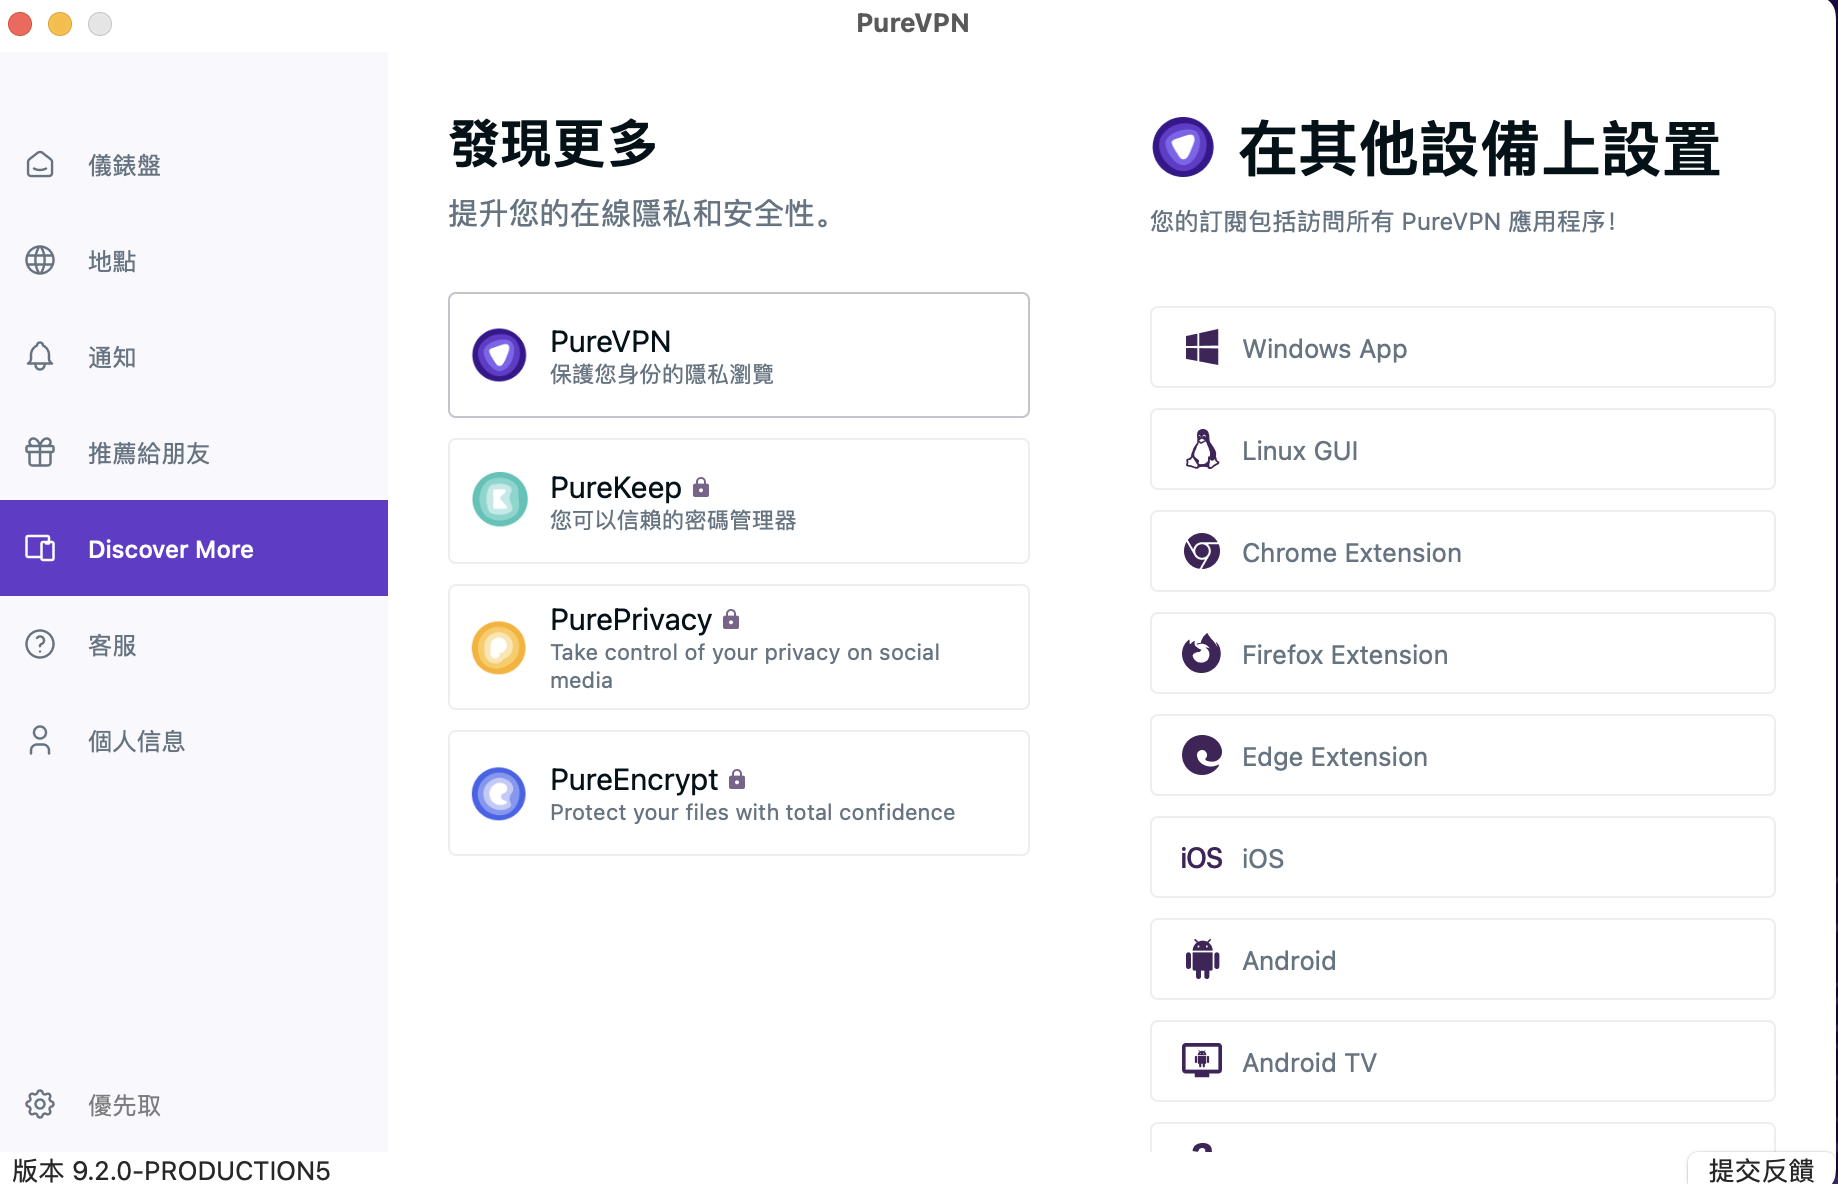
Task: Click the Discover More devices icon
Action: 40,548
